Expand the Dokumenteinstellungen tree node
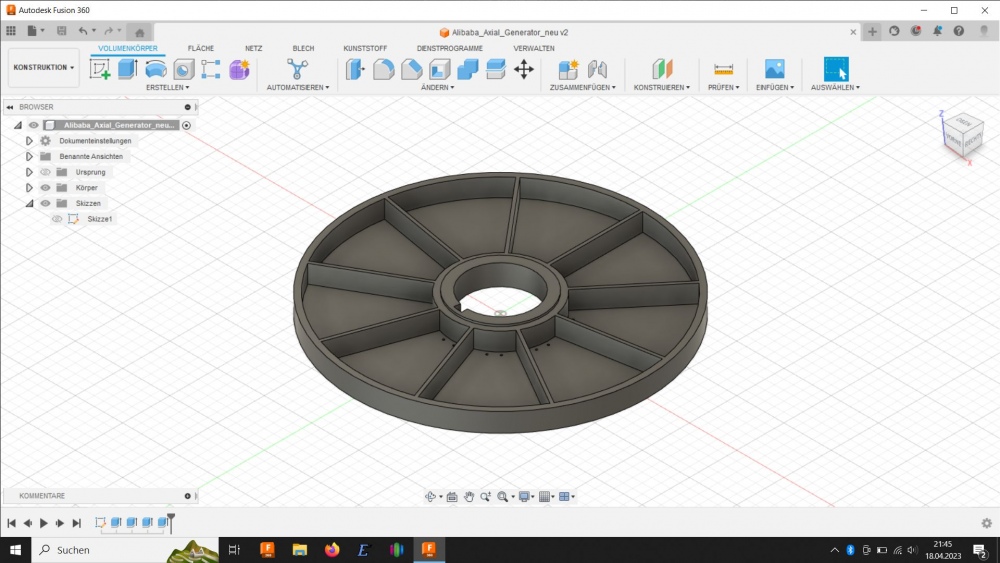This screenshot has height=563, width=1000. point(30,141)
